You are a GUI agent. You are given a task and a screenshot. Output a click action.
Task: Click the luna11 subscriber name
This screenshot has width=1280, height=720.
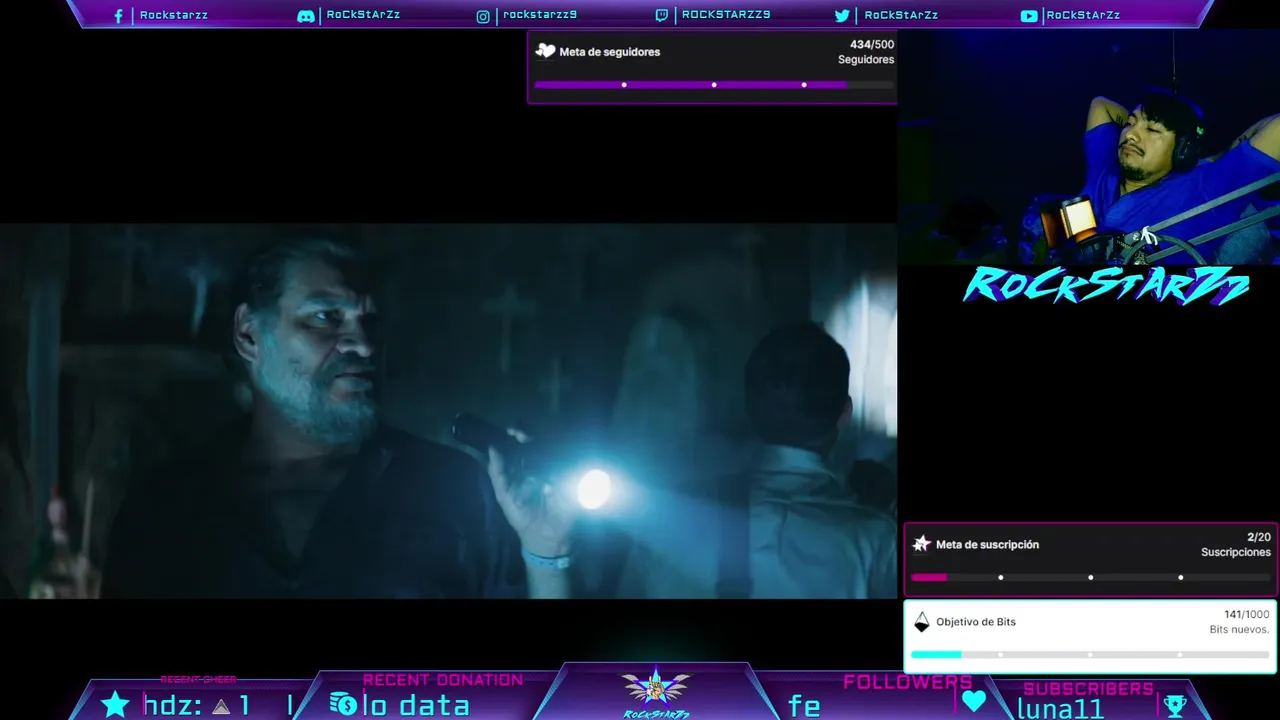click(1060, 709)
